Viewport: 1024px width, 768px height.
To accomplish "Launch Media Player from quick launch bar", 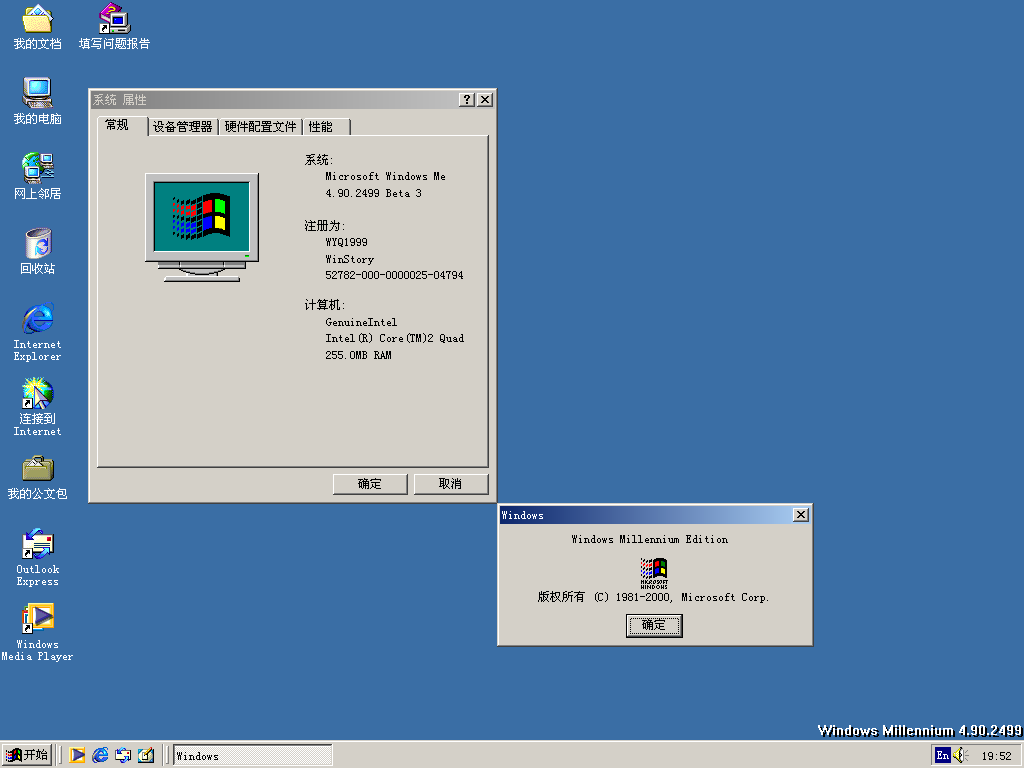I will pyautogui.click(x=77, y=755).
